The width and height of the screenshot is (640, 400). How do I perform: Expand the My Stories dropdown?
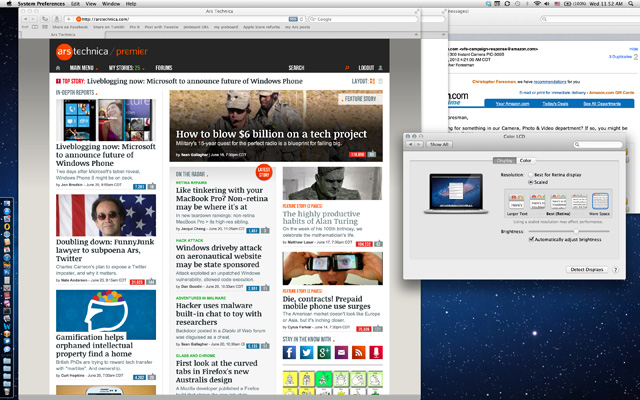point(126,68)
